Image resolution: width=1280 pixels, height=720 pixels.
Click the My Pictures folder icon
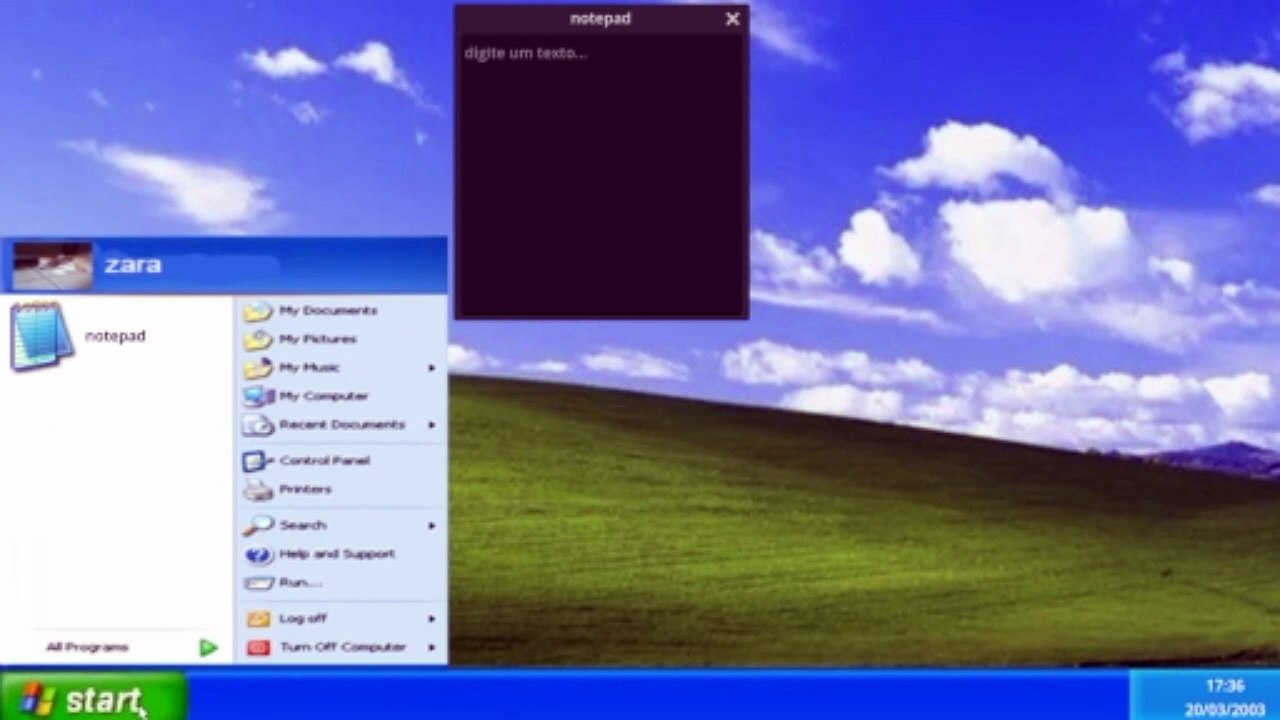click(258, 339)
